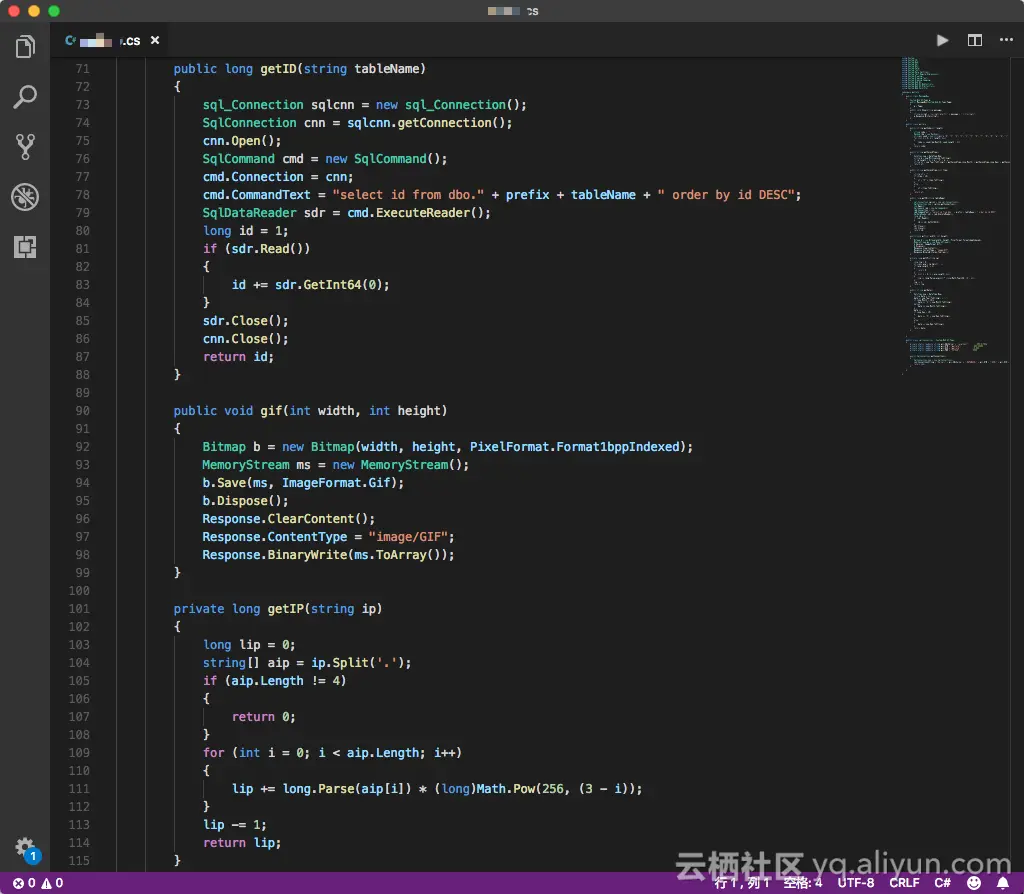Open the Search panel in activity bar
This screenshot has height=894, width=1024.
[25, 97]
